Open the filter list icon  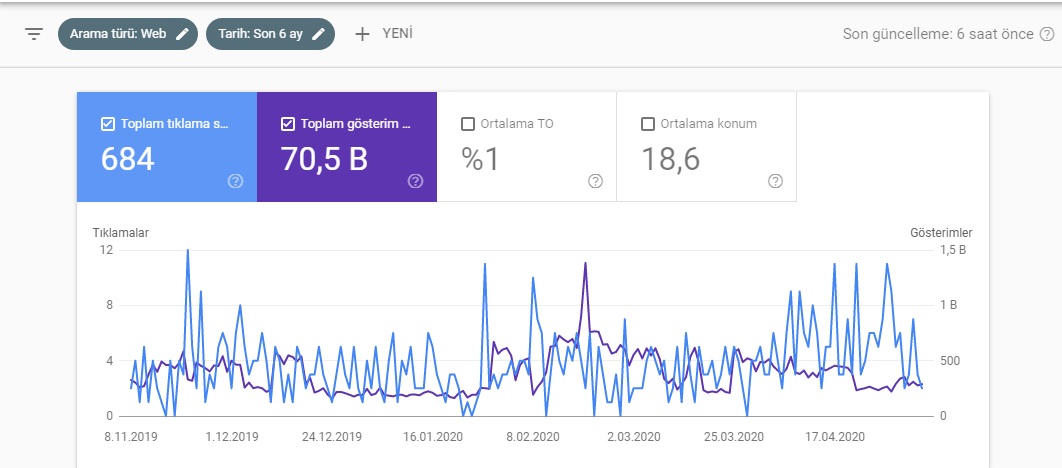point(34,34)
